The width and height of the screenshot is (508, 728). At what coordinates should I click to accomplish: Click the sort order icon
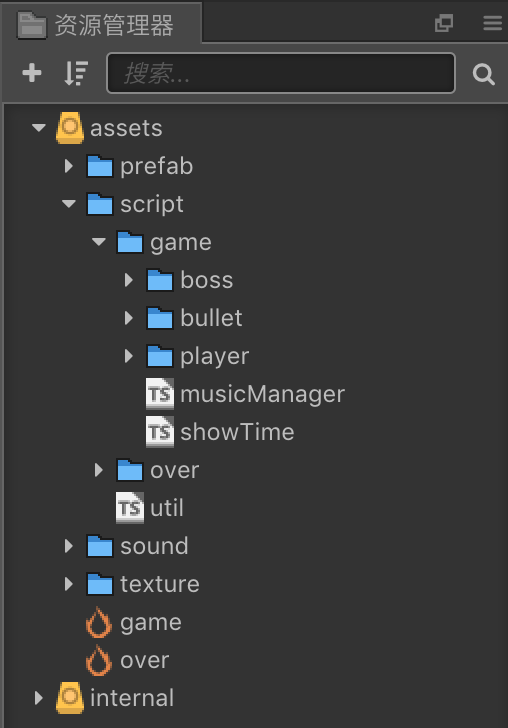[76, 73]
